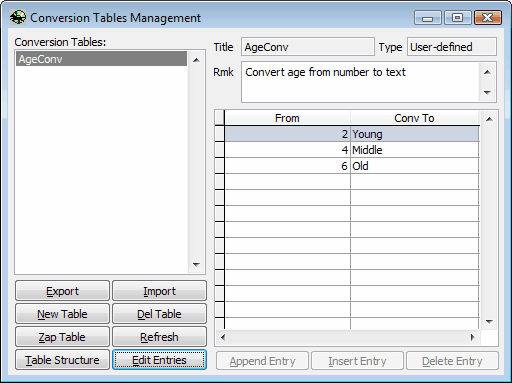Image resolution: width=512 pixels, height=383 pixels.
Task: Open Table Structure
Action: point(62,360)
